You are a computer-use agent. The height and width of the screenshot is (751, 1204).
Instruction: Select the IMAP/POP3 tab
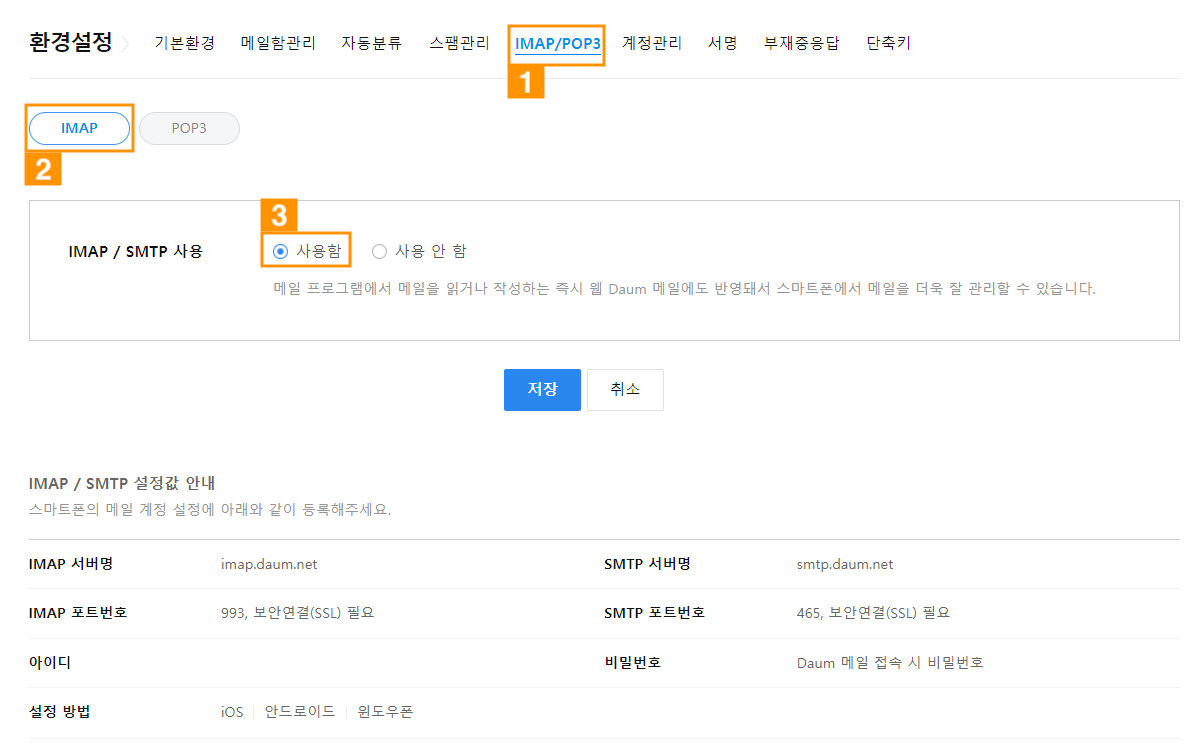[x=557, y=44]
